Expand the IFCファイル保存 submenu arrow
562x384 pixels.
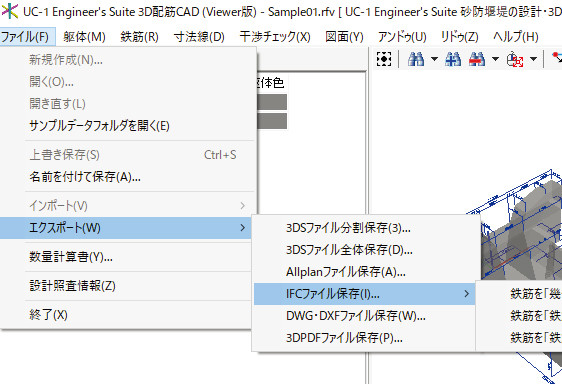click(x=466, y=294)
